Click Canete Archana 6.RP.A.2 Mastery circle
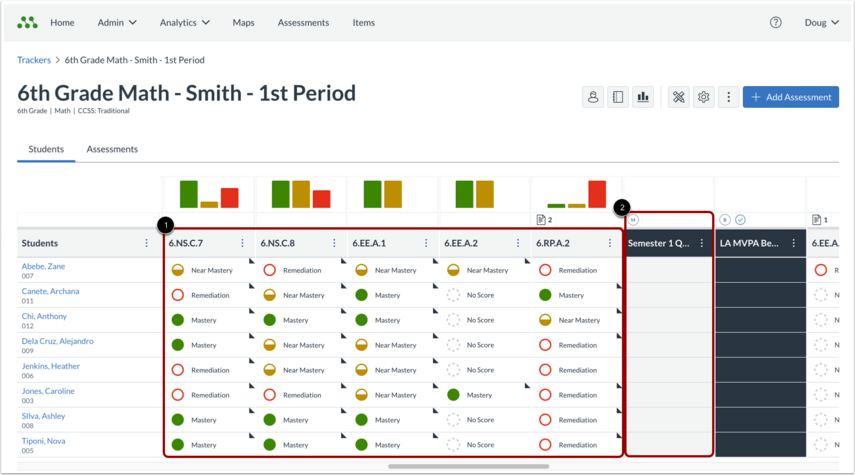 (545, 295)
